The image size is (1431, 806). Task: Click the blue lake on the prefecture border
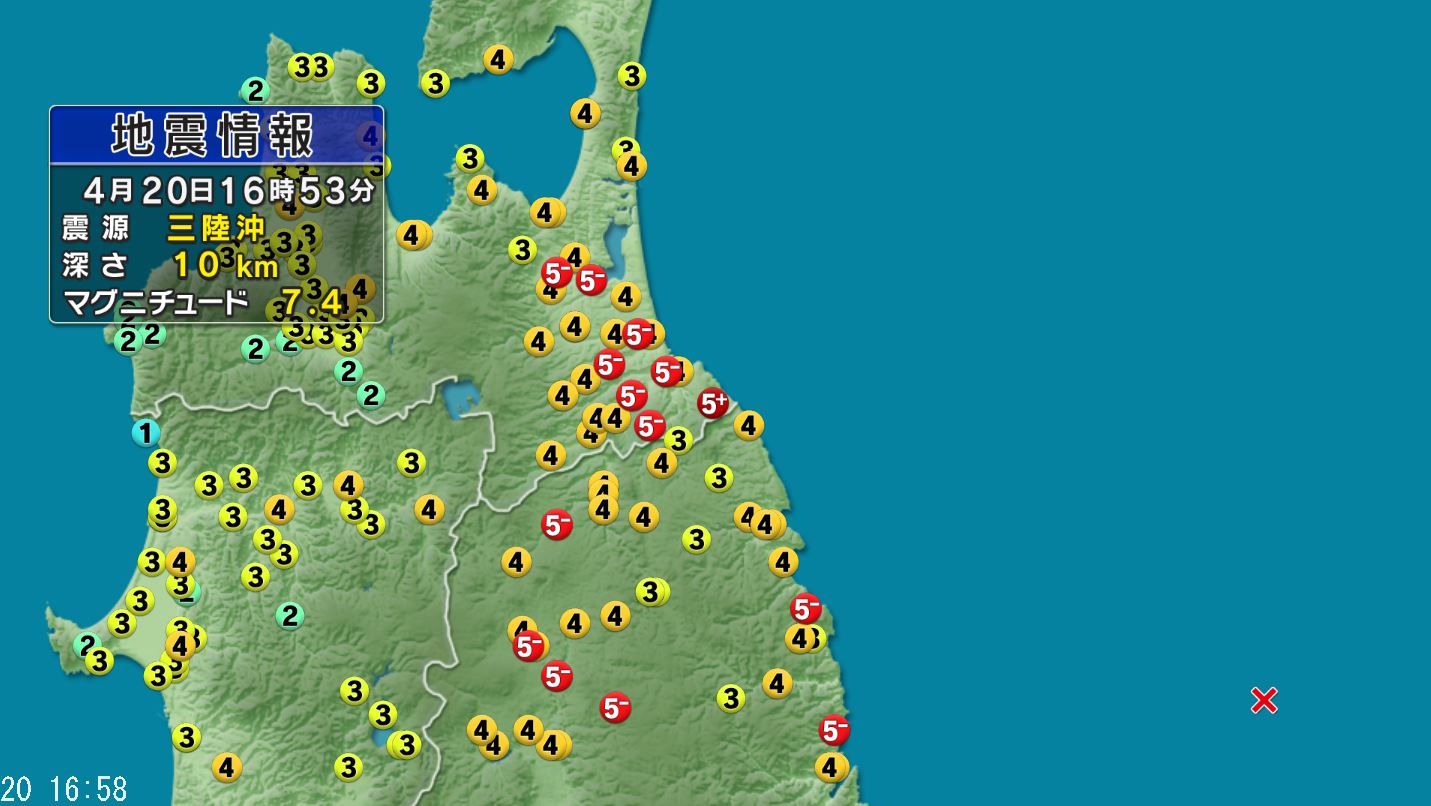pos(457,399)
